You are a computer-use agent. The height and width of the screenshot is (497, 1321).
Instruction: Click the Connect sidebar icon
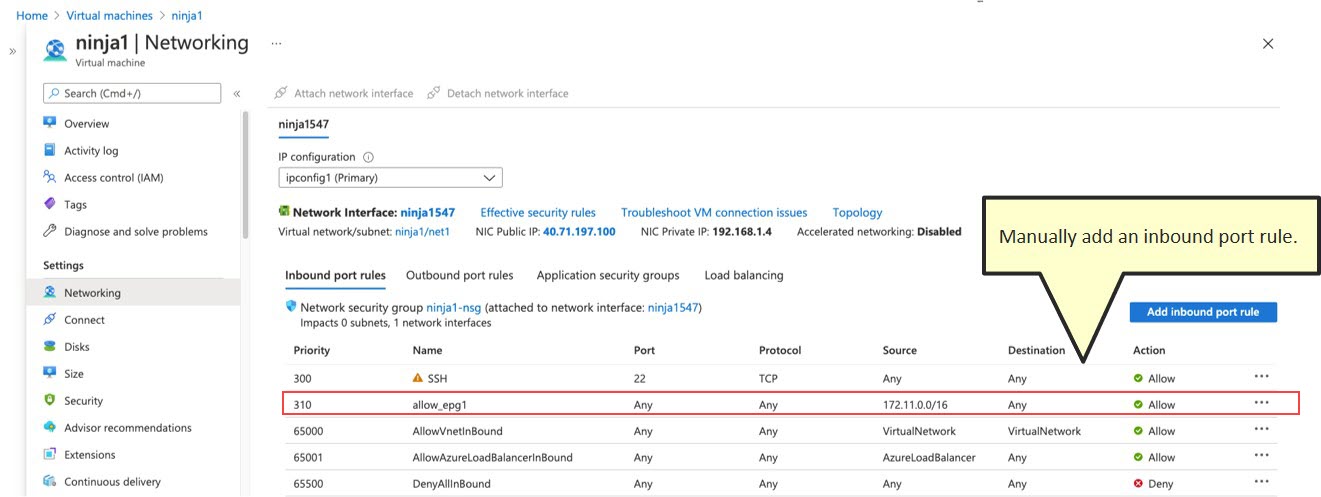pyautogui.click(x=50, y=320)
